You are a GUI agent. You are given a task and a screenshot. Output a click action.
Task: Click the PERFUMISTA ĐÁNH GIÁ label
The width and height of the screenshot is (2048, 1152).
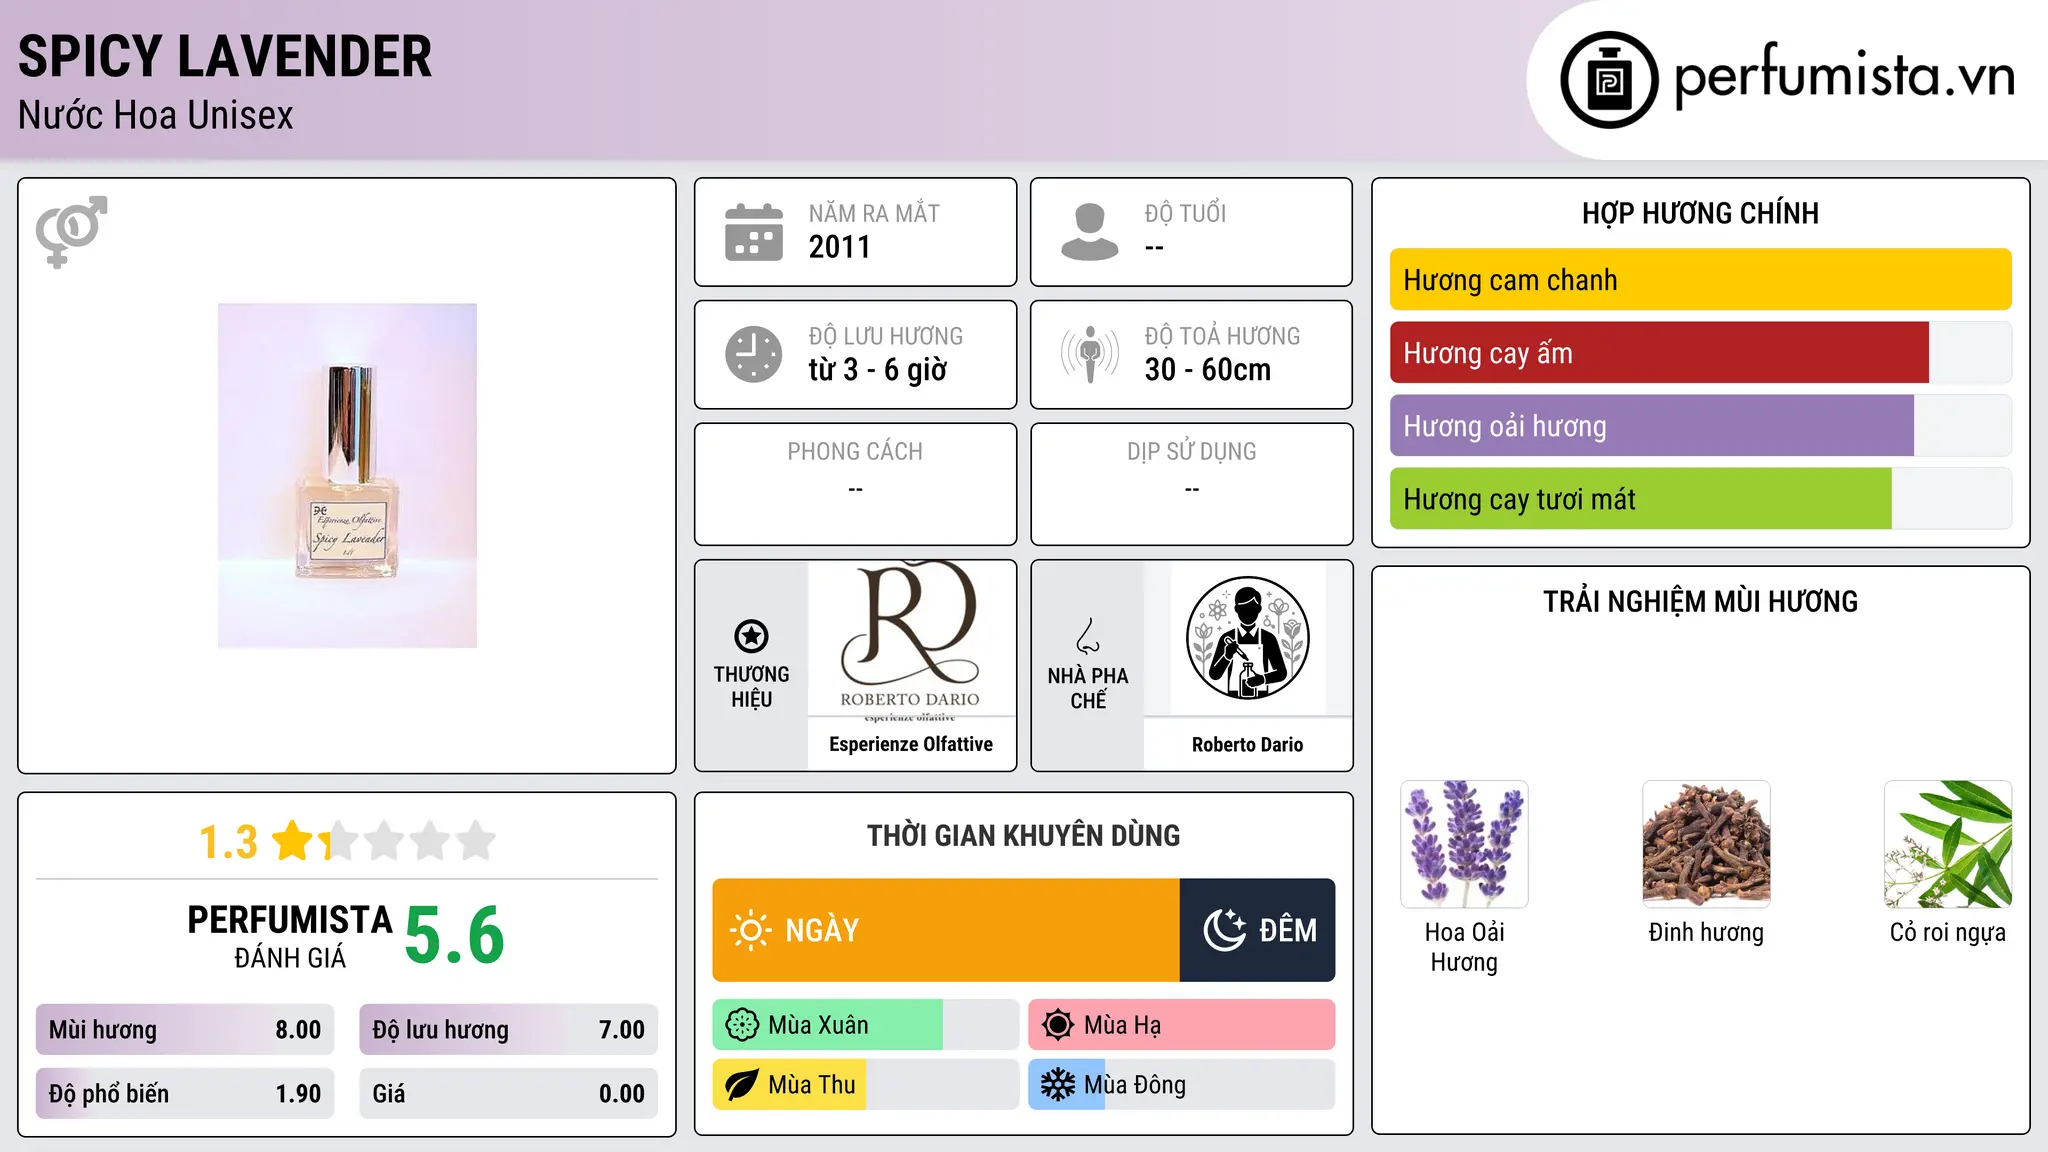click(x=290, y=937)
